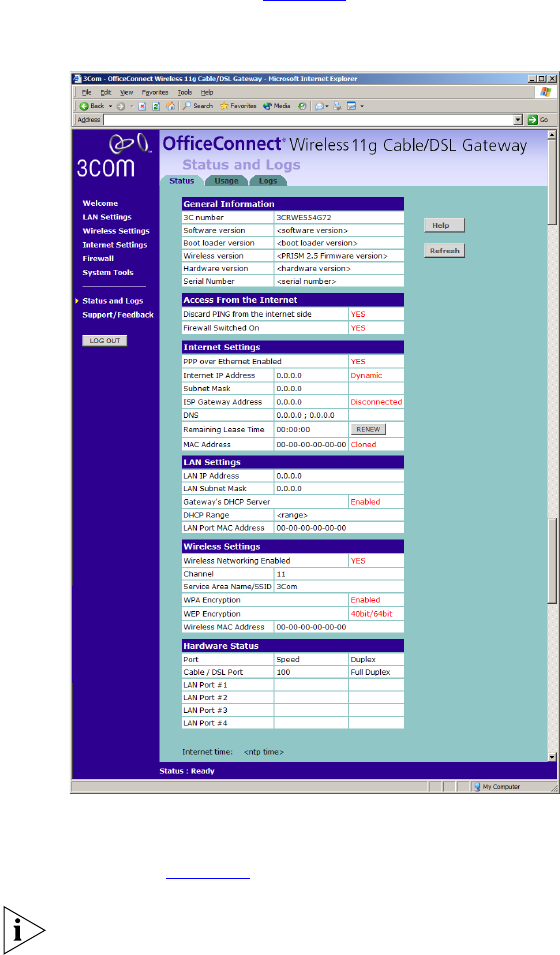The image size is (560, 955).
Task: Open the Search pane from the toolbar
Action: [x=197, y=106]
